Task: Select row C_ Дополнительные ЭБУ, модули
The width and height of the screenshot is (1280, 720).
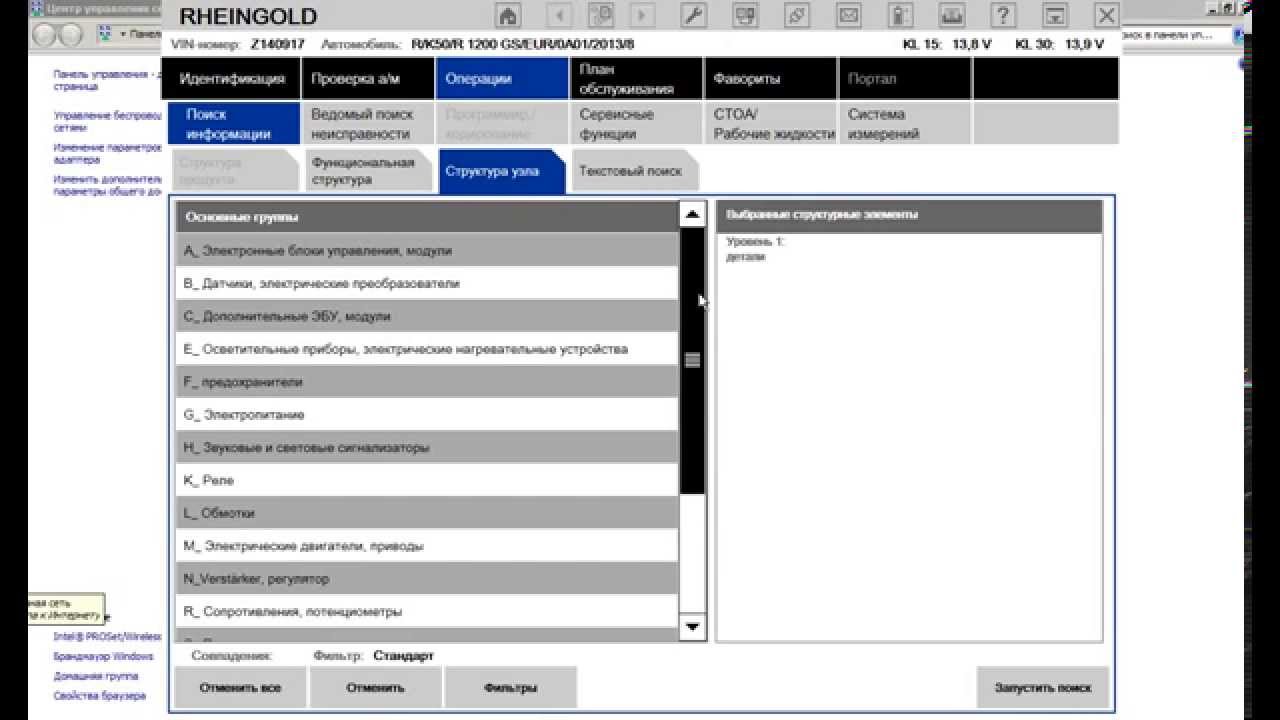Action: (427, 316)
